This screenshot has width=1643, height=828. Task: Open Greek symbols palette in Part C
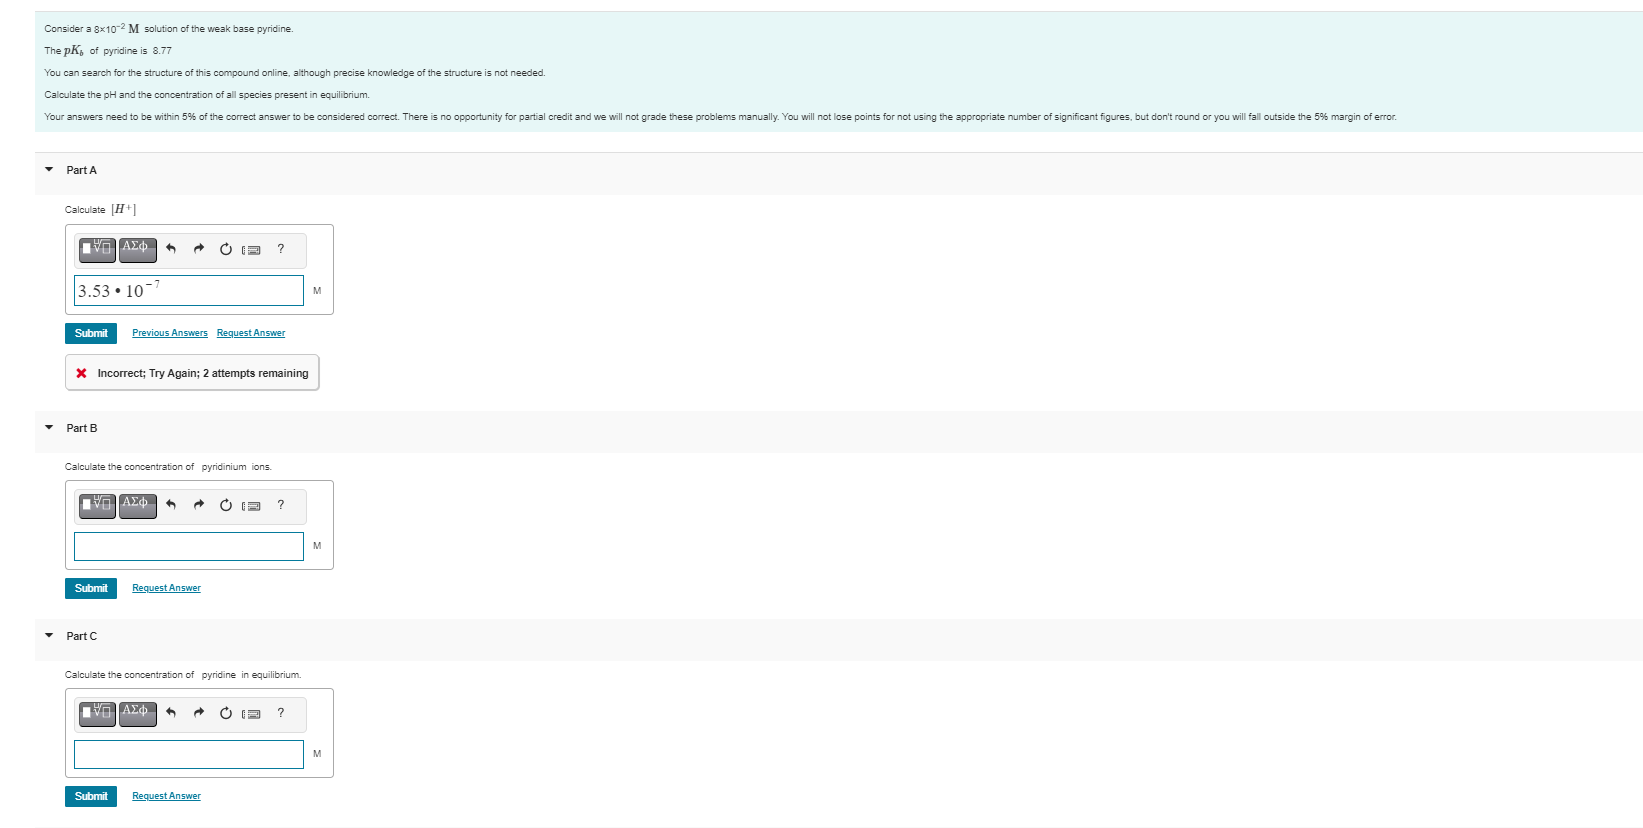pyautogui.click(x=138, y=713)
